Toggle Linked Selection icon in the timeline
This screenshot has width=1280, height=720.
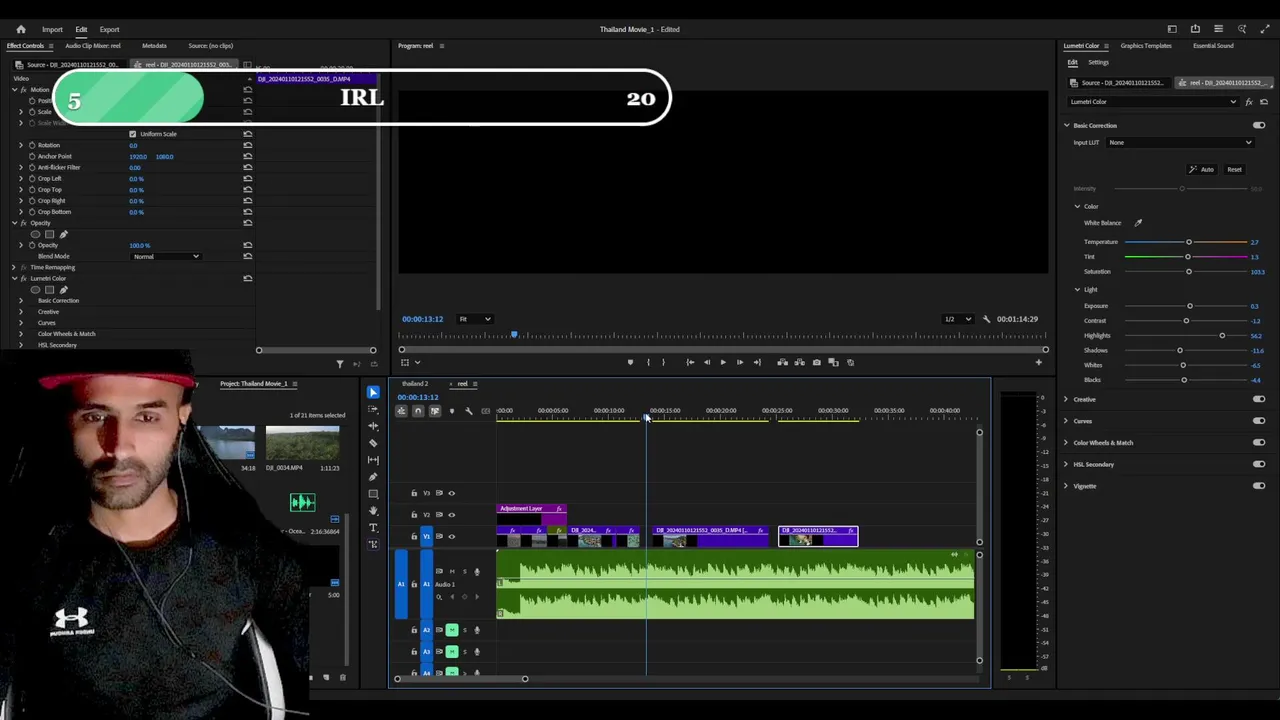(x=435, y=411)
